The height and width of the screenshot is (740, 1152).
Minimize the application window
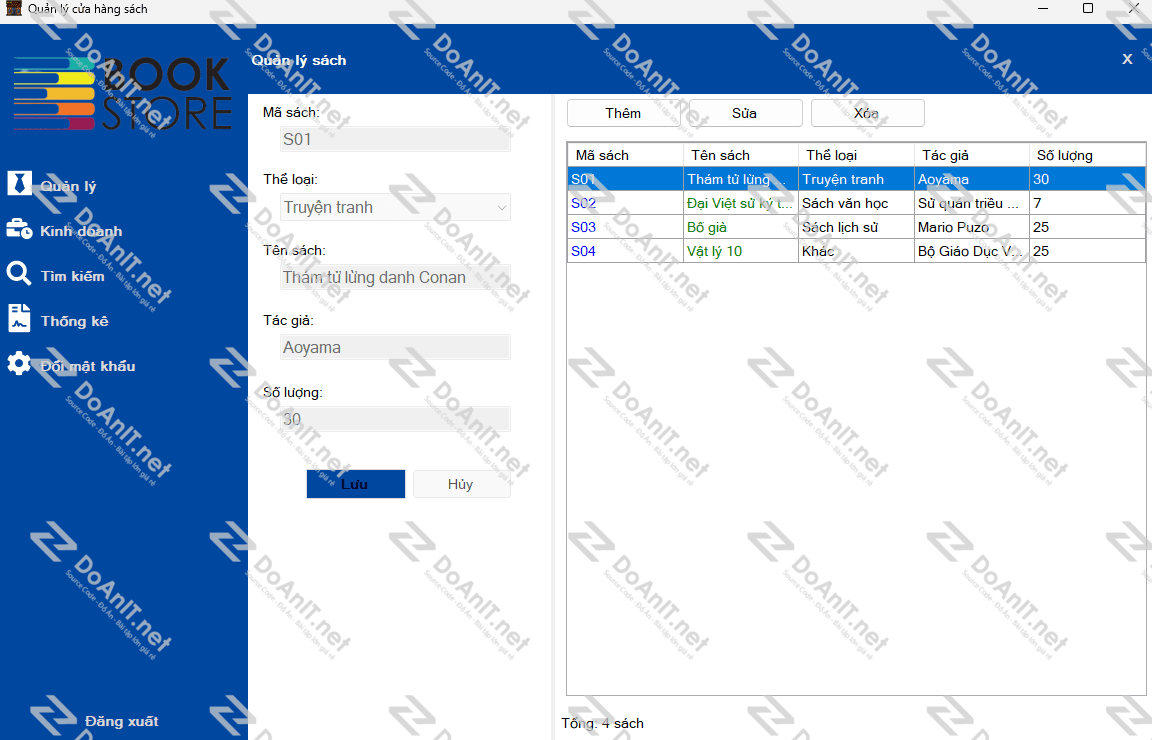click(1043, 8)
